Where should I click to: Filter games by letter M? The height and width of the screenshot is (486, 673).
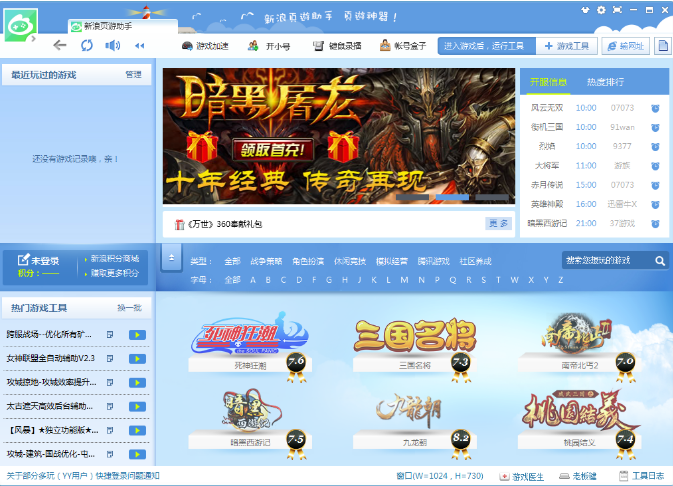tap(404, 280)
